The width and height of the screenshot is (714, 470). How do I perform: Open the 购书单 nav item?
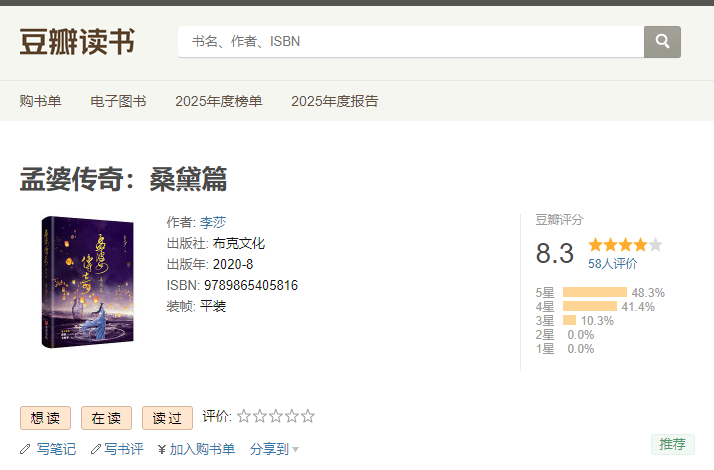[40, 101]
